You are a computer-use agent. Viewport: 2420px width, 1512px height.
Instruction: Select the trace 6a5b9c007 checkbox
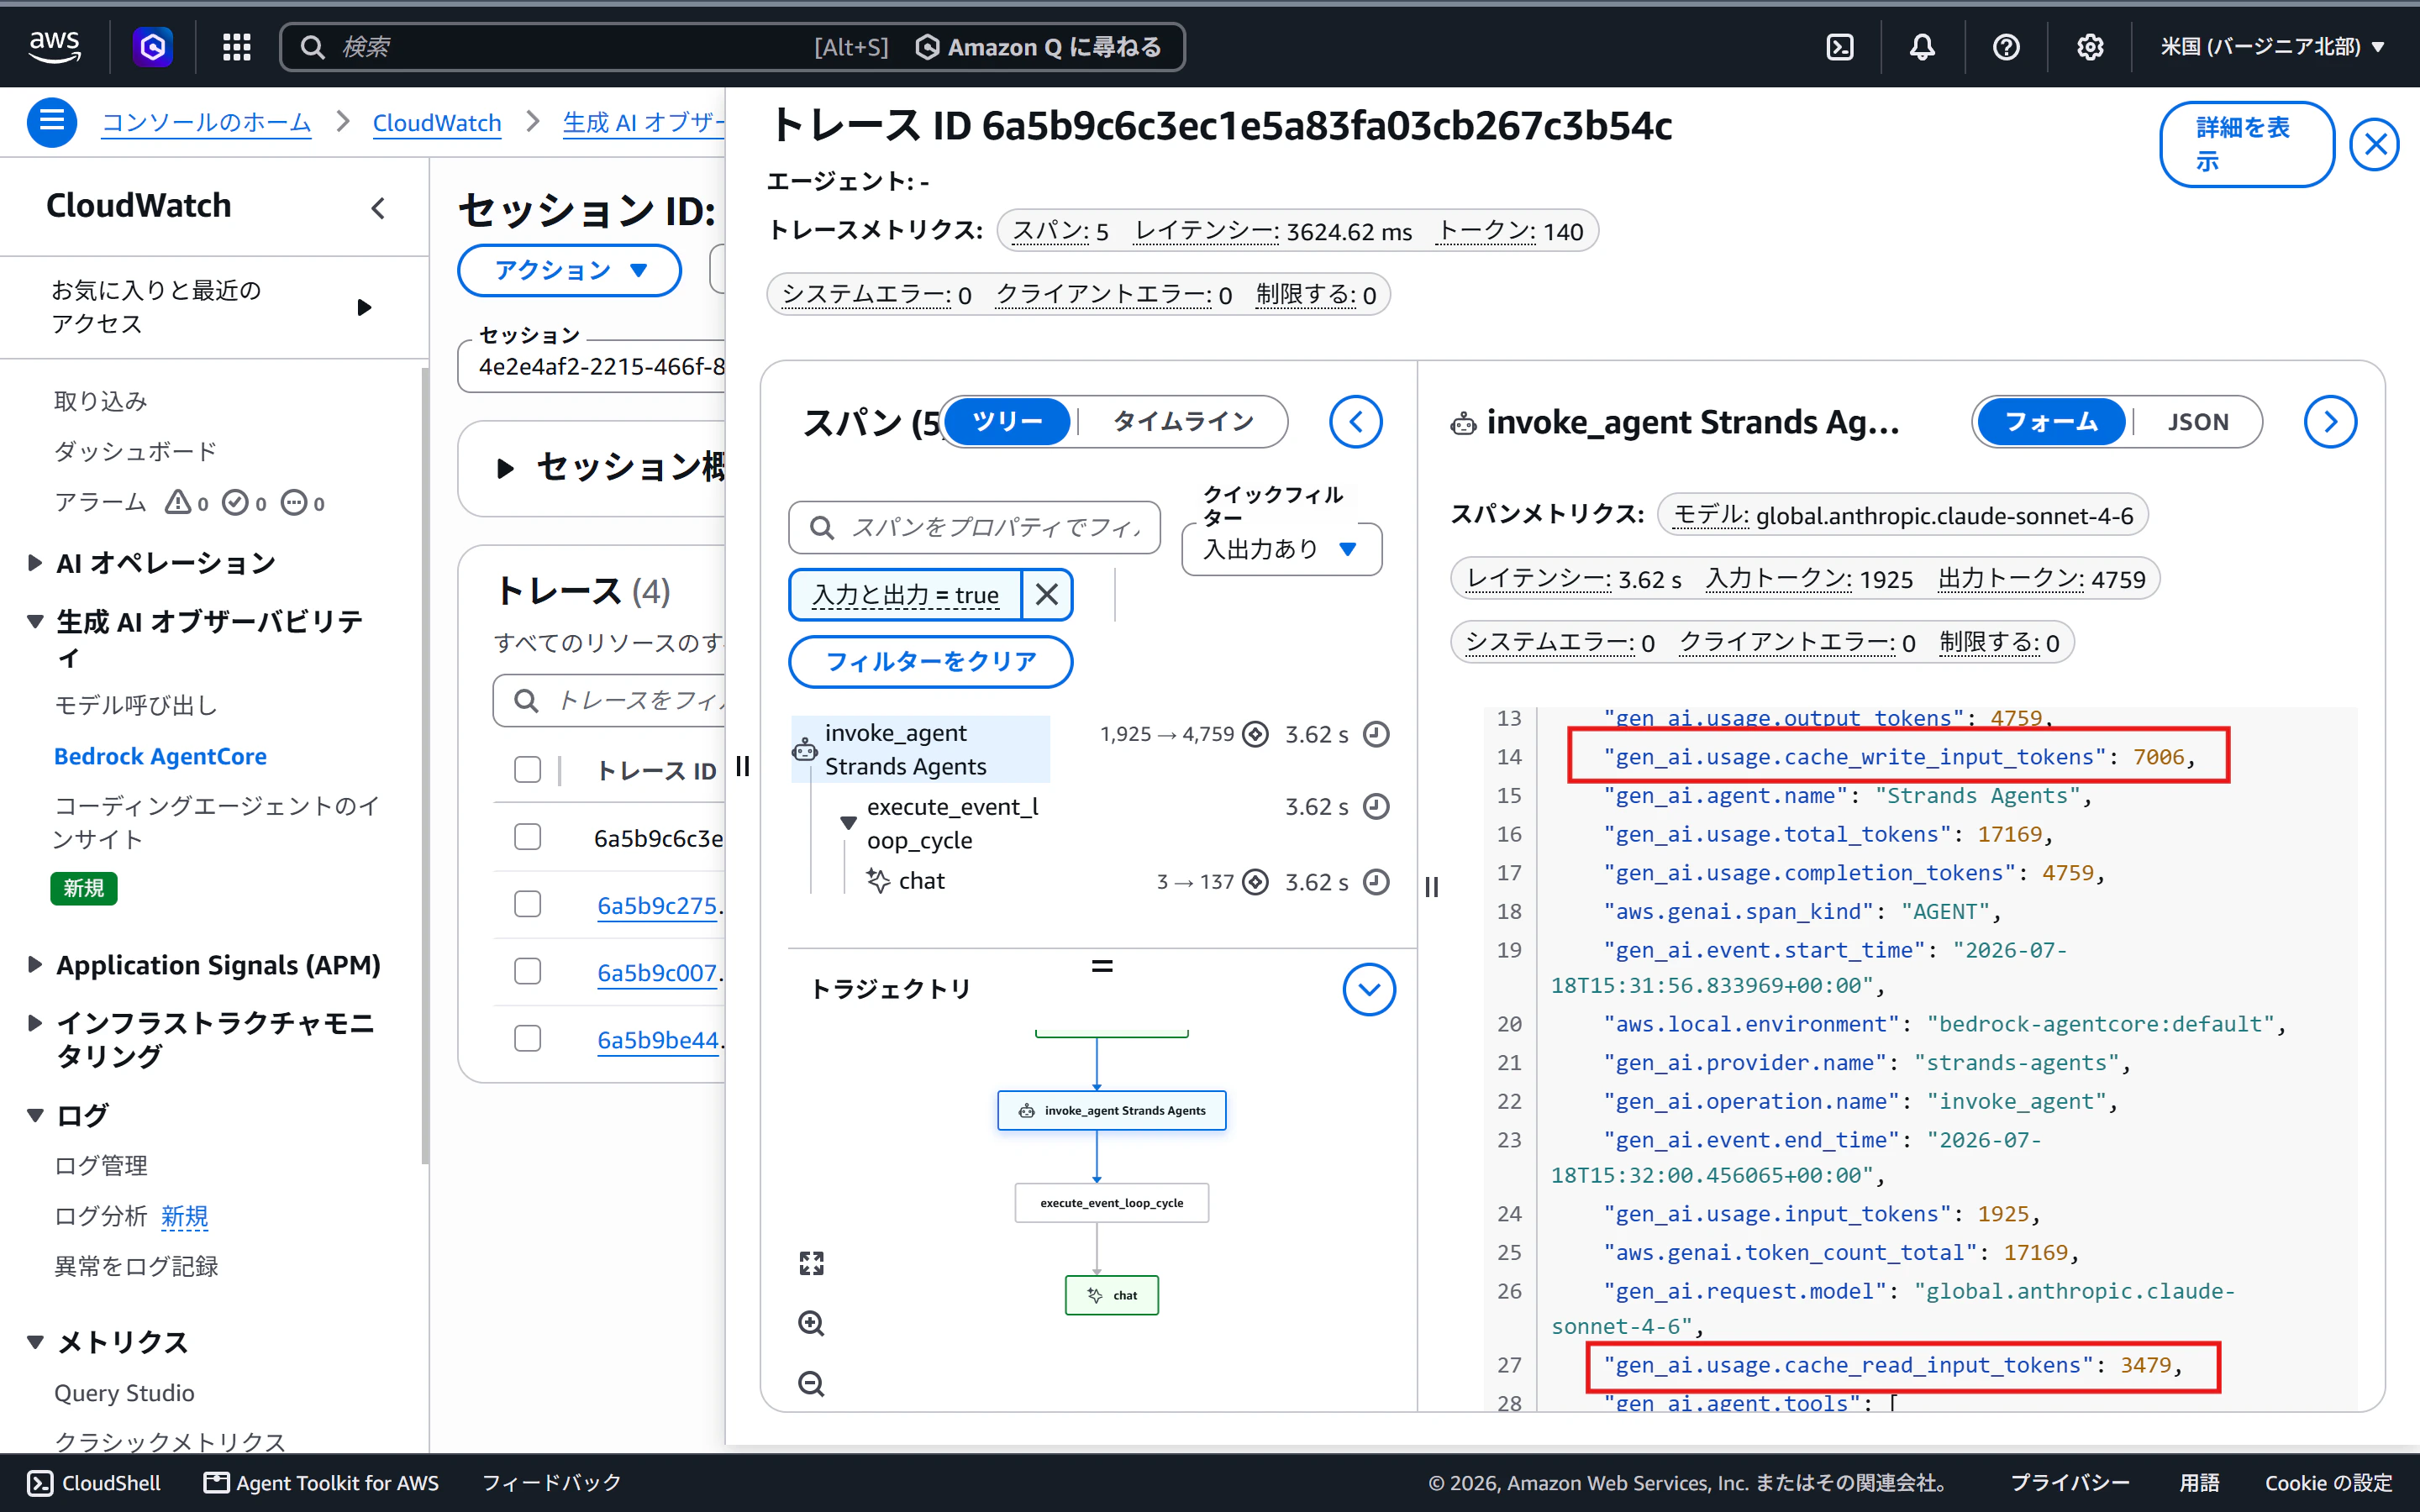527,971
